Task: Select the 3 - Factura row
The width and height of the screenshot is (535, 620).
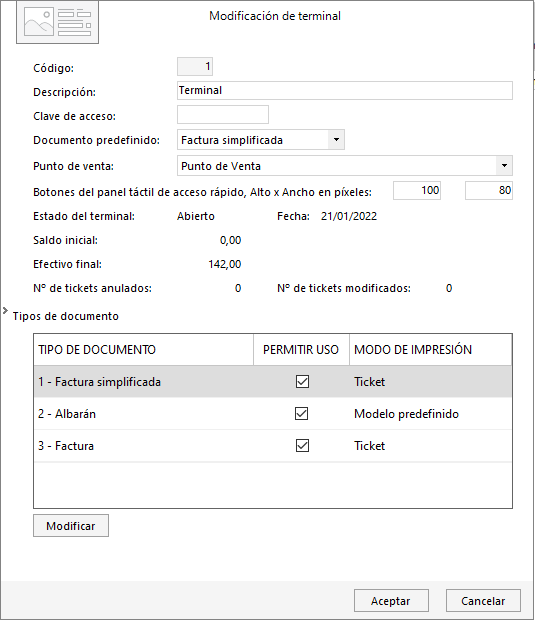Action: point(273,446)
